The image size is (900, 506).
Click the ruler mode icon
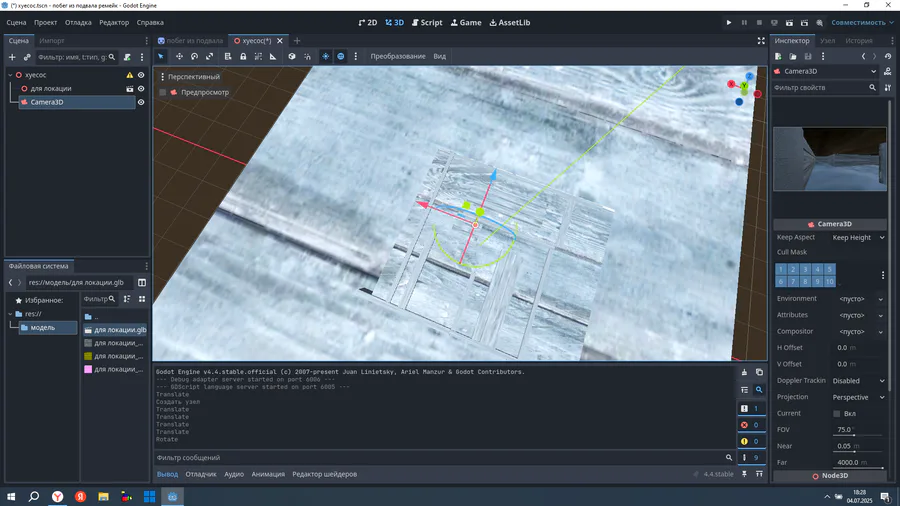[273, 56]
